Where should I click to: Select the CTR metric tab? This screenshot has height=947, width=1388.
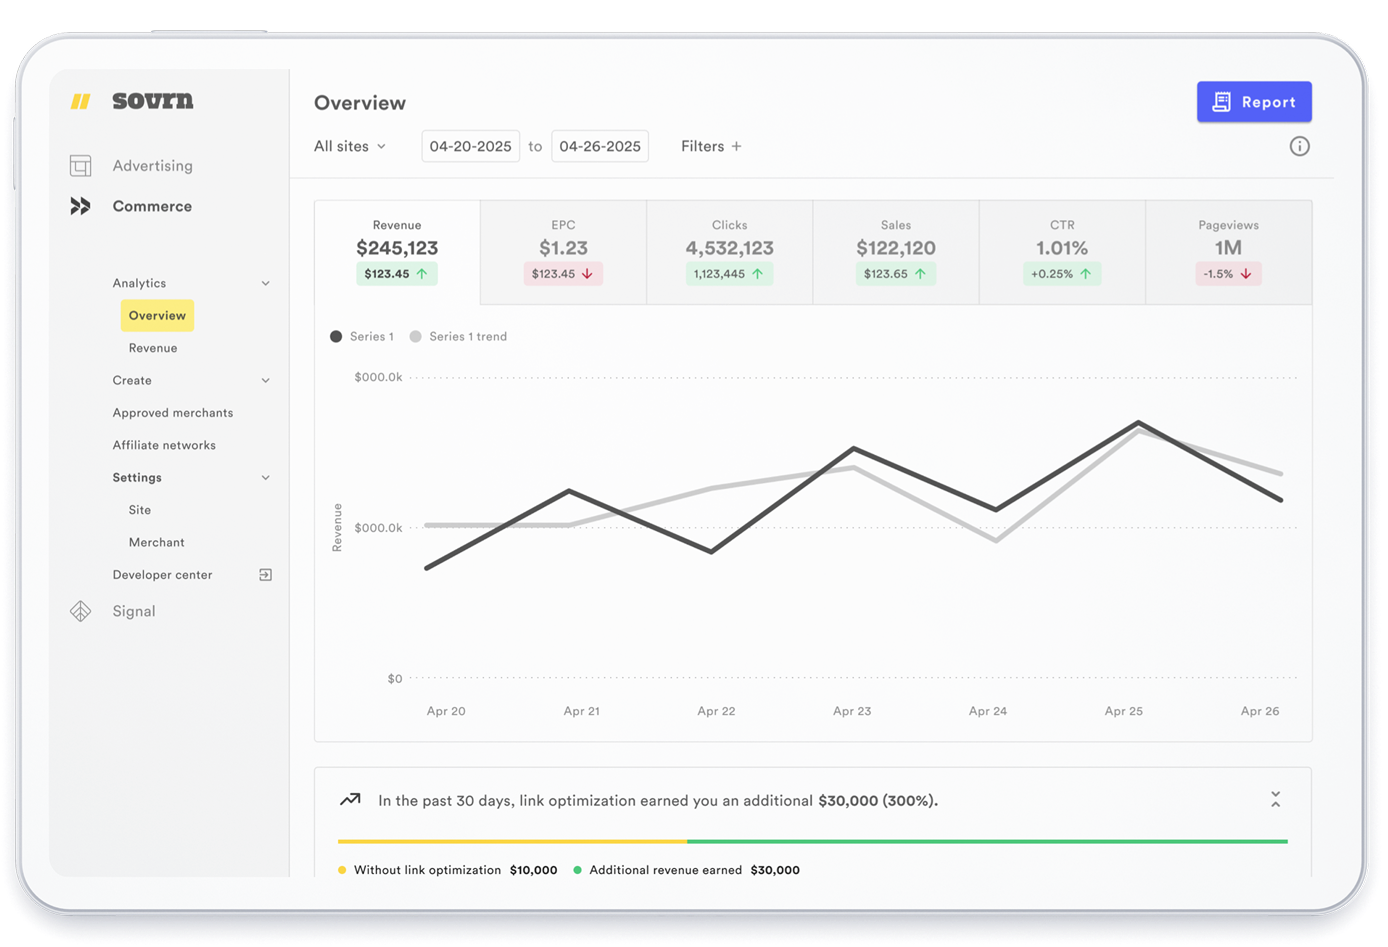click(x=1062, y=252)
